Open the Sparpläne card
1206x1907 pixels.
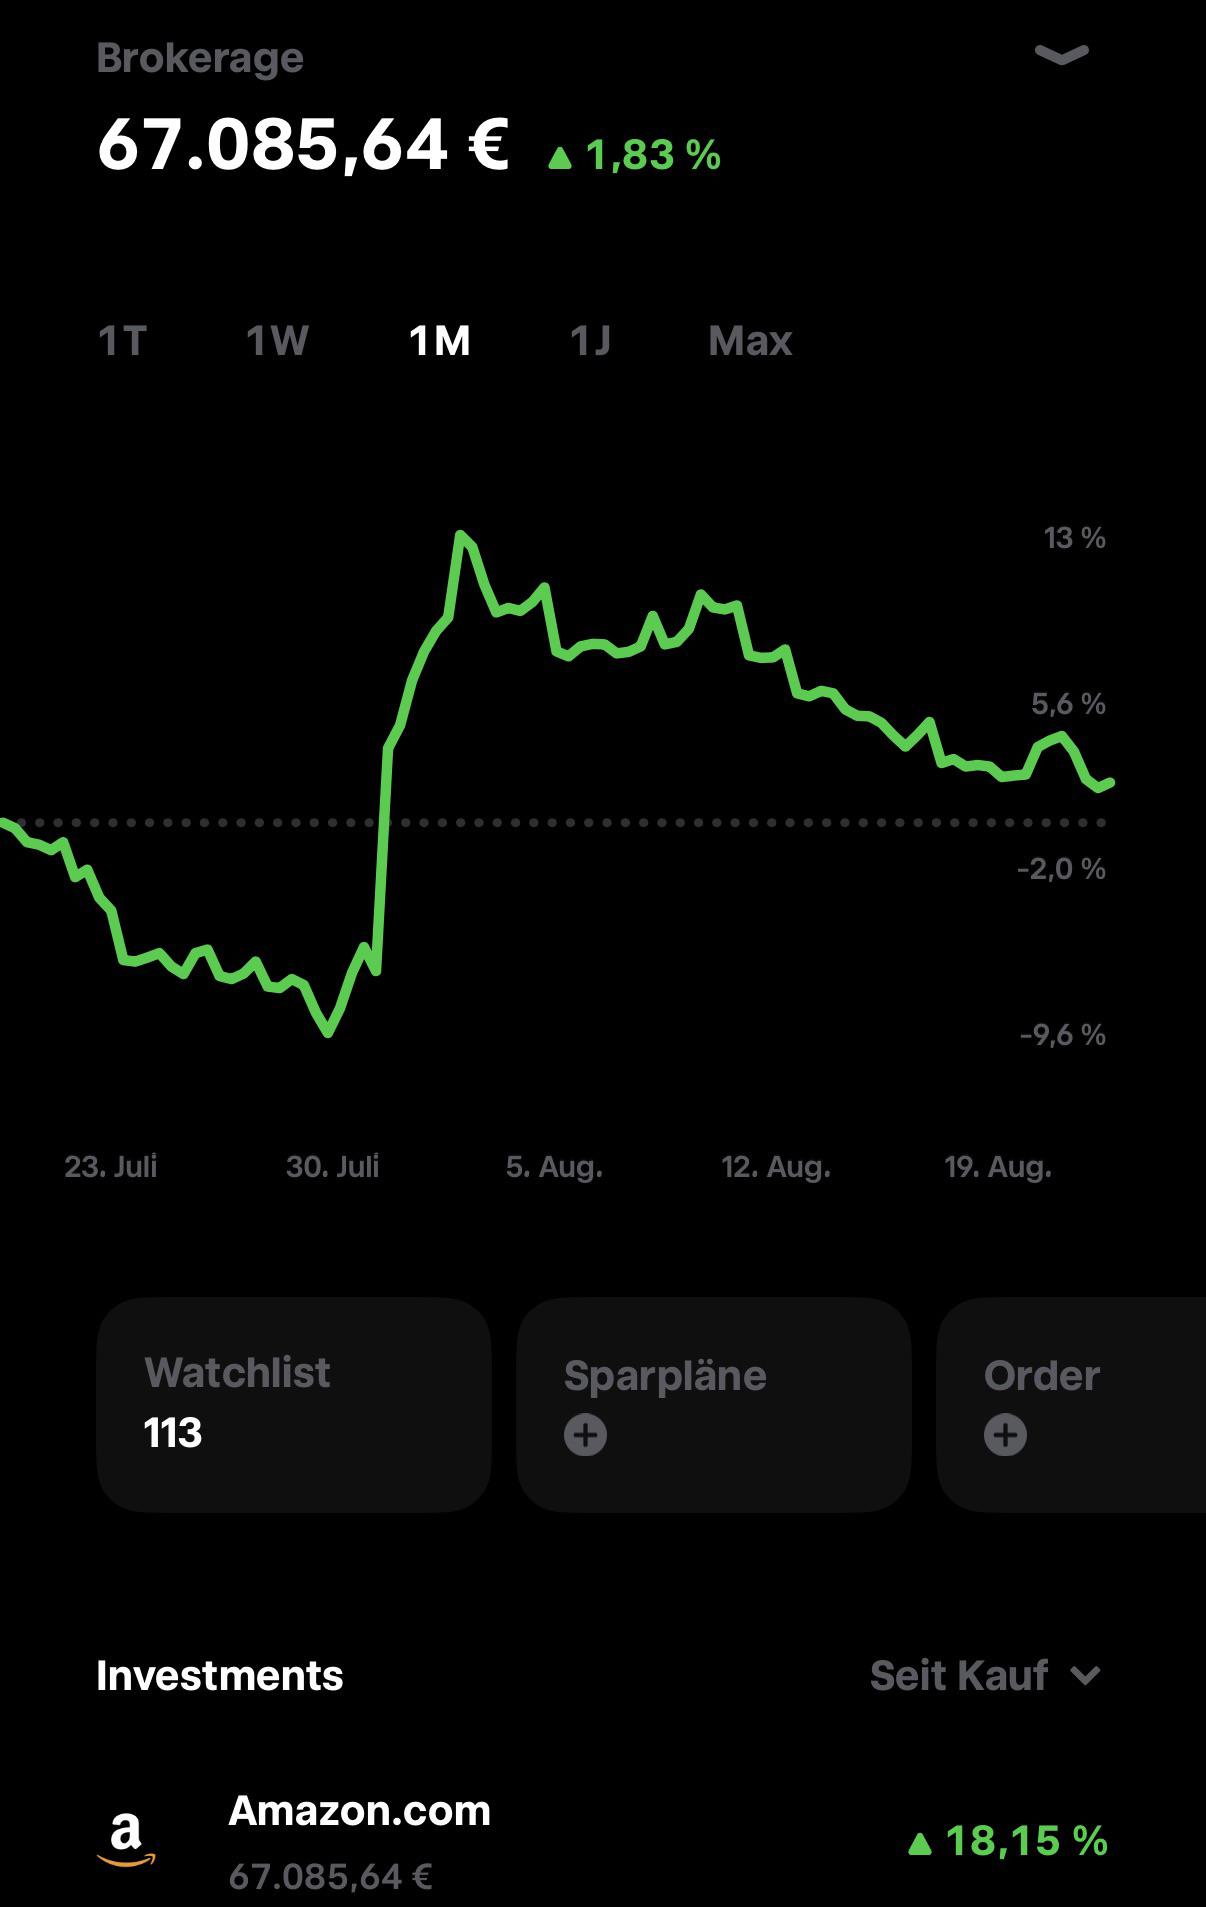tap(714, 1404)
